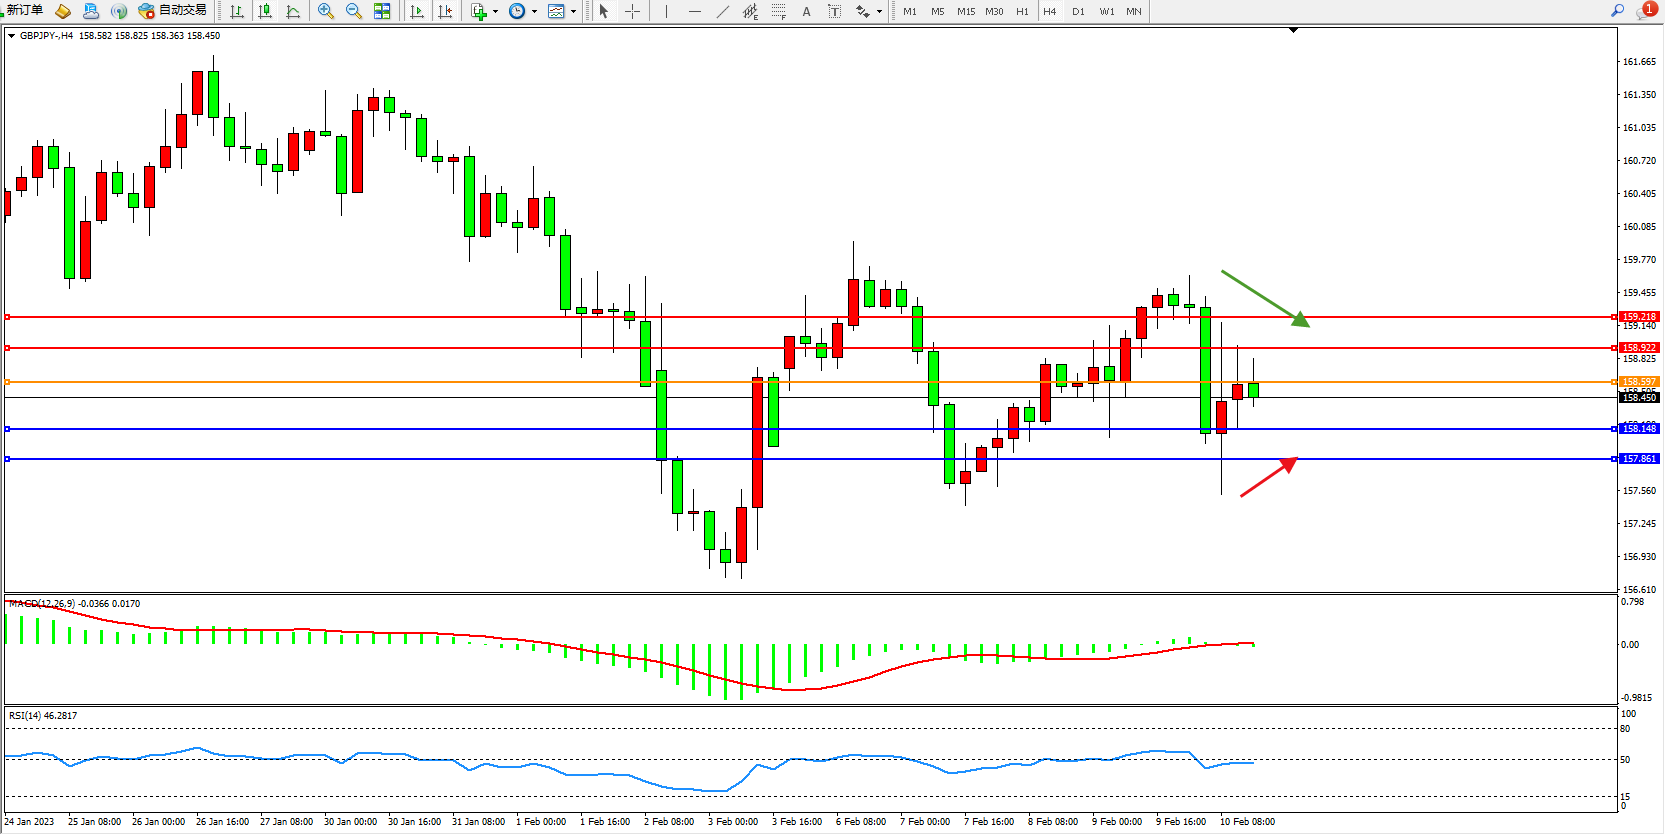Click the zoom in magnifier icon
This screenshot has width=1665, height=835.
[325, 11]
